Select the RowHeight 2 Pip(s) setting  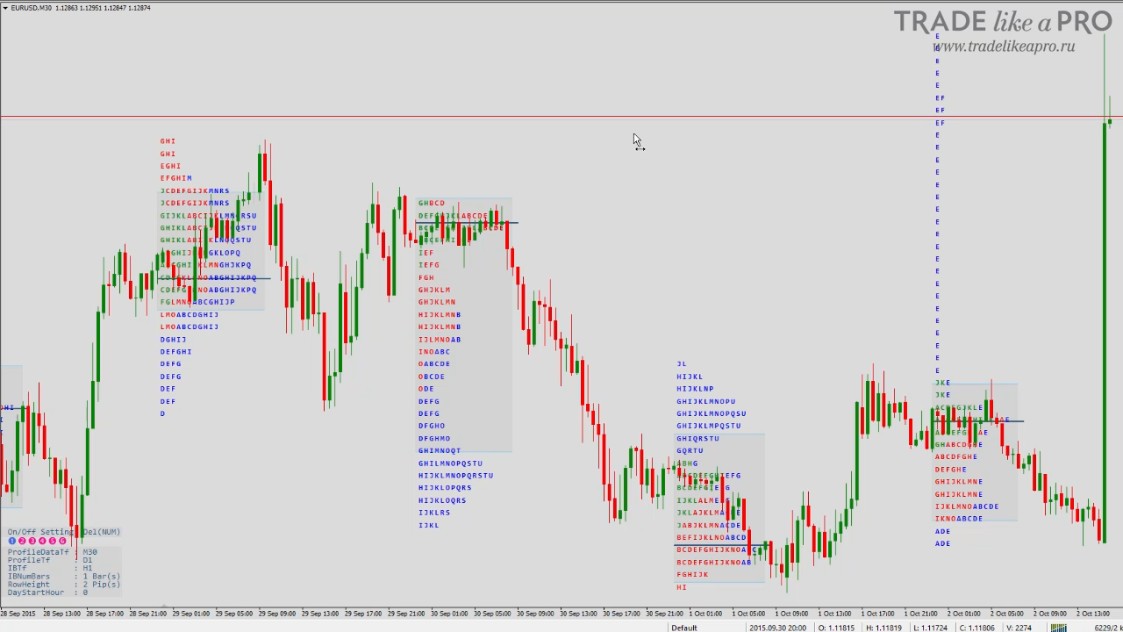pyautogui.click(x=64, y=585)
